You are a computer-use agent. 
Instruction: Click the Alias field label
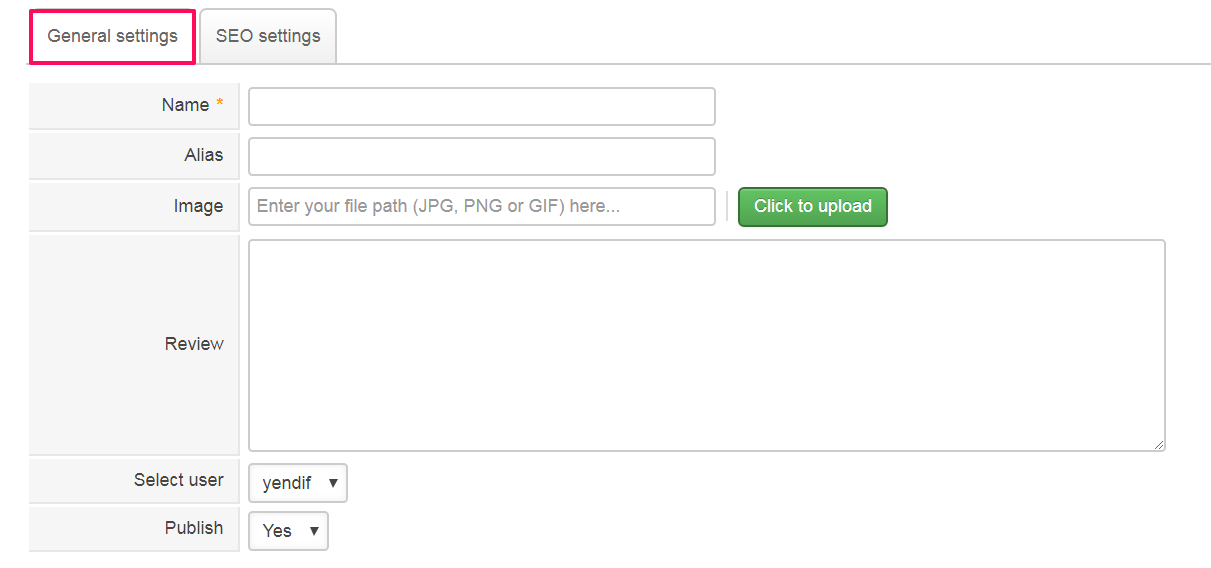point(204,155)
